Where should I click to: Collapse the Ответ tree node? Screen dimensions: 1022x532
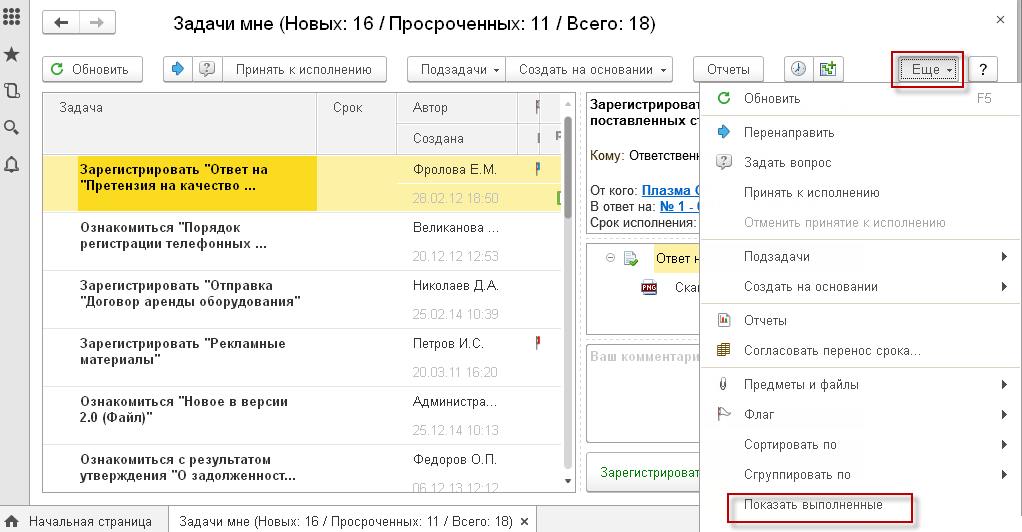tap(609, 258)
